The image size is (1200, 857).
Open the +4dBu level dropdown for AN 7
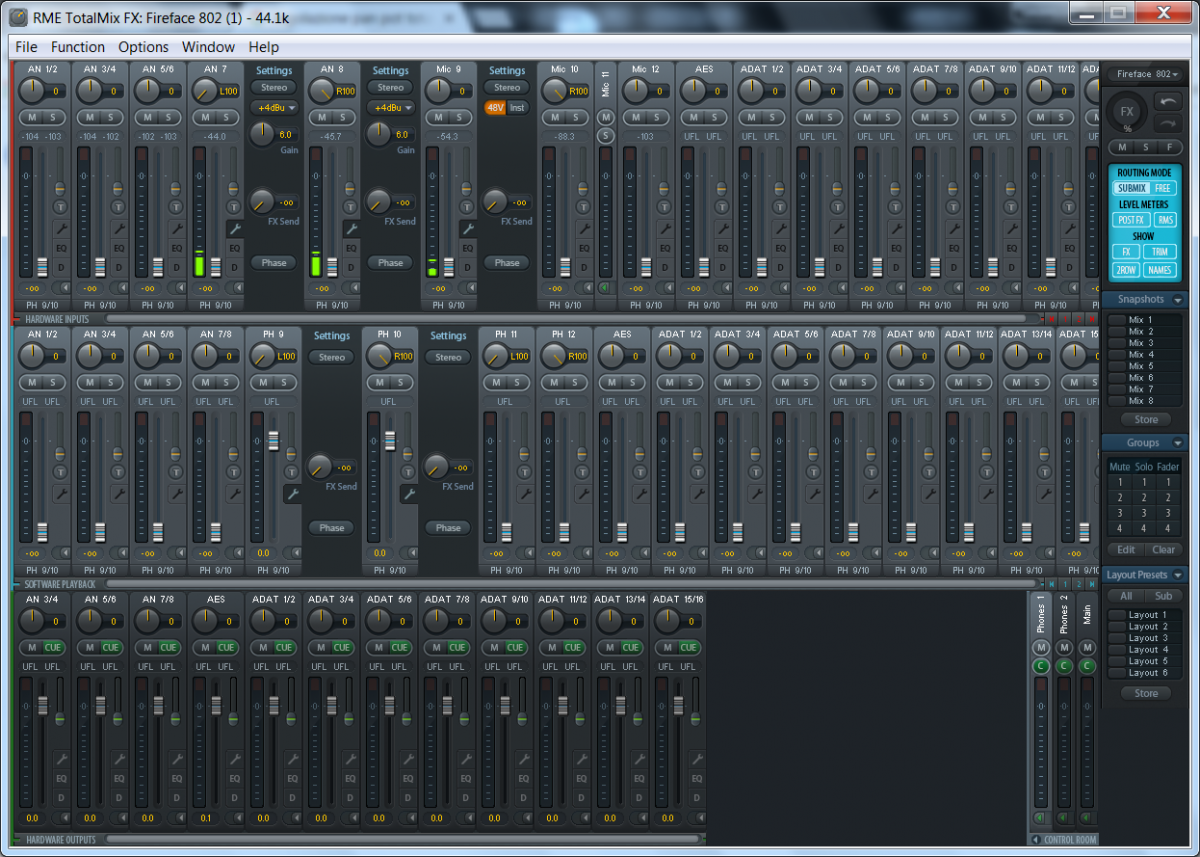(274, 107)
